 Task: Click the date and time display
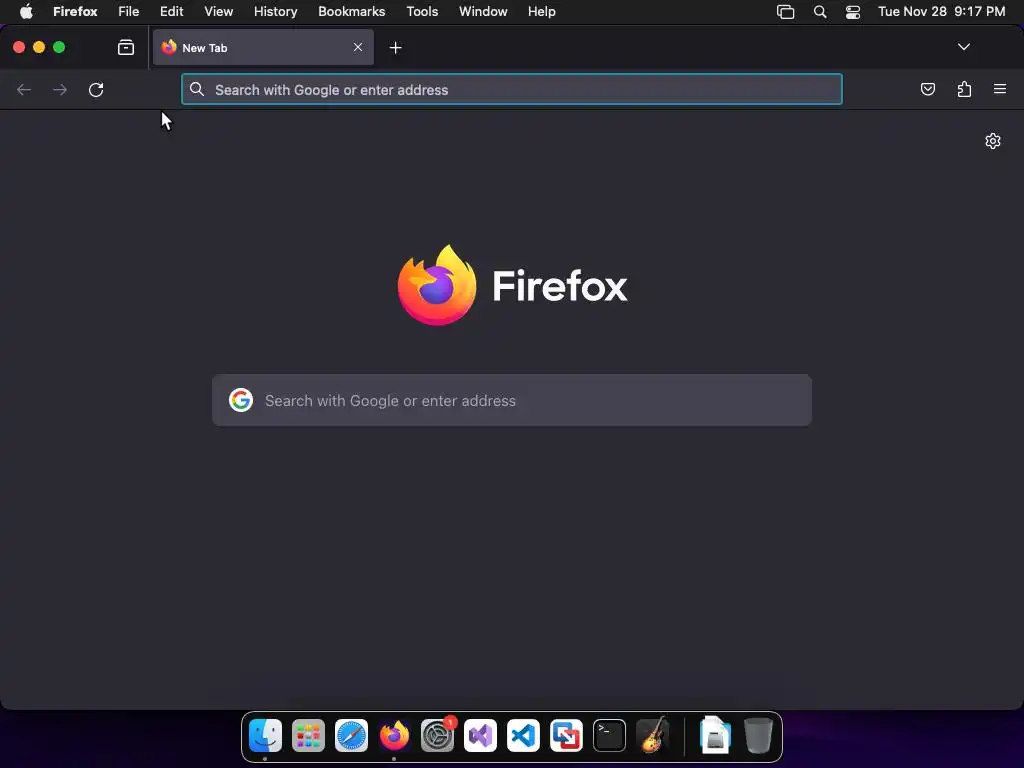pos(941,12)
